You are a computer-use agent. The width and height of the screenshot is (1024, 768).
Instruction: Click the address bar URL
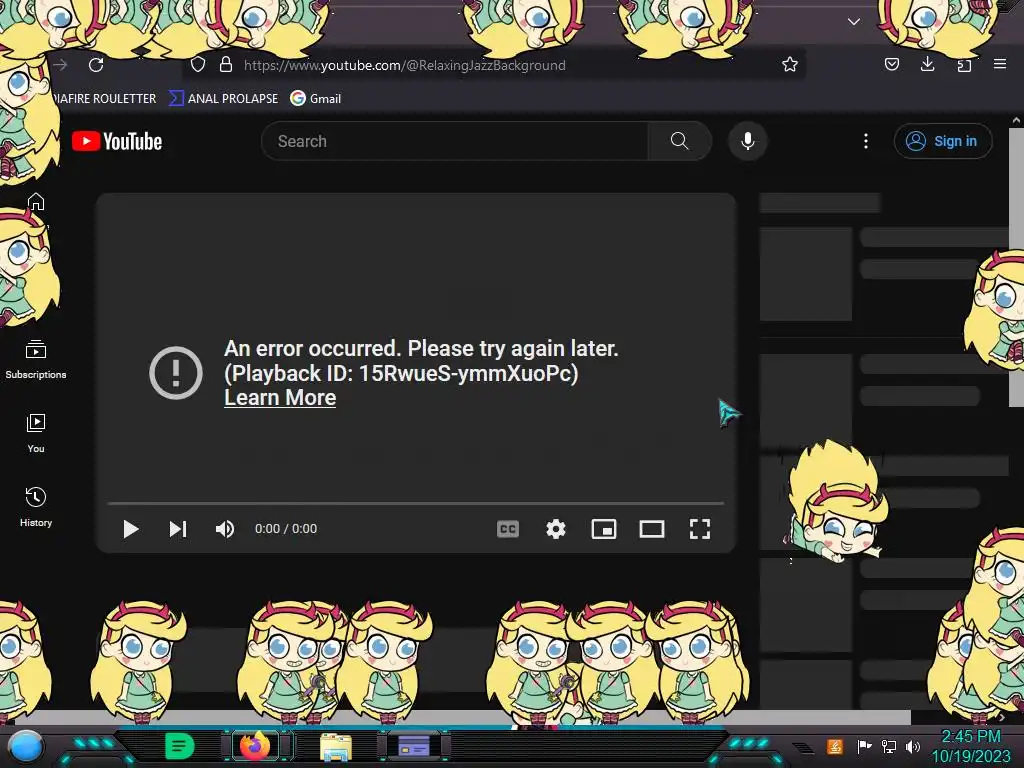[x=404, y=65]
